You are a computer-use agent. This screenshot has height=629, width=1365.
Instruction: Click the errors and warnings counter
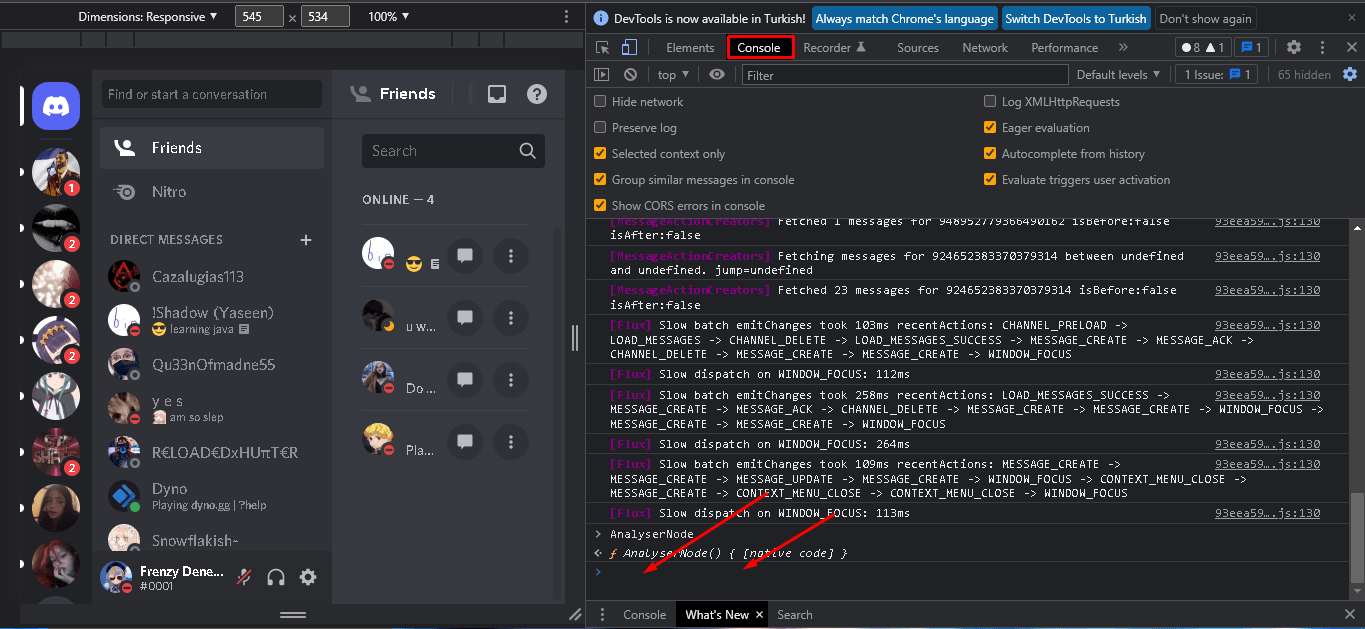(x=1202, y=47)
